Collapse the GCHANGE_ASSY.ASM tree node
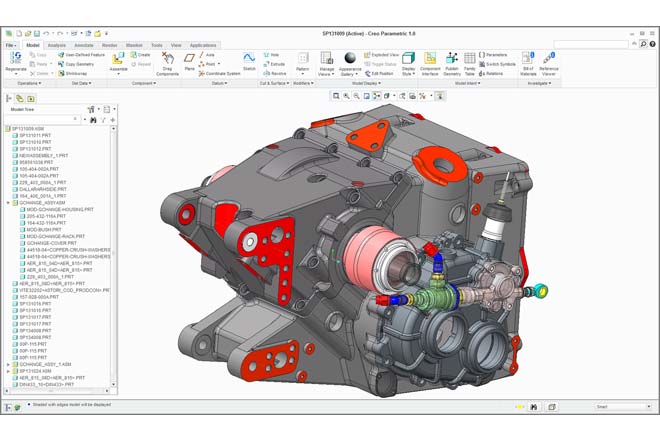Viewport: 660px width, 440px height. [x=8, y=203]
